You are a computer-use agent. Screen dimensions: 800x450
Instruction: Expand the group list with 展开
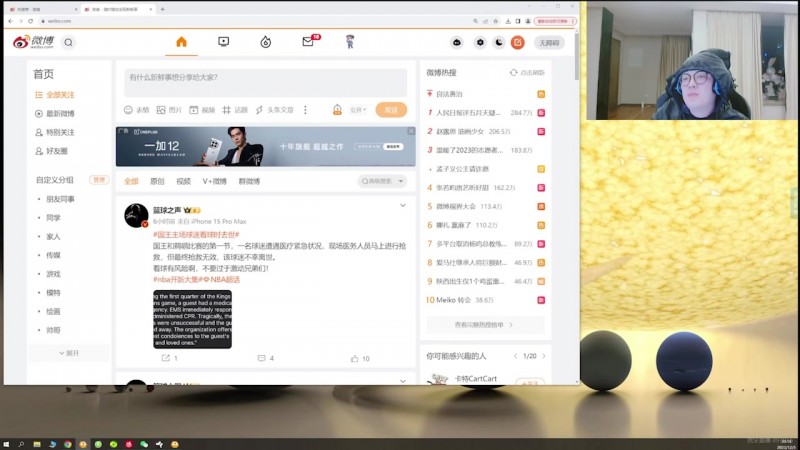point(69,353)
